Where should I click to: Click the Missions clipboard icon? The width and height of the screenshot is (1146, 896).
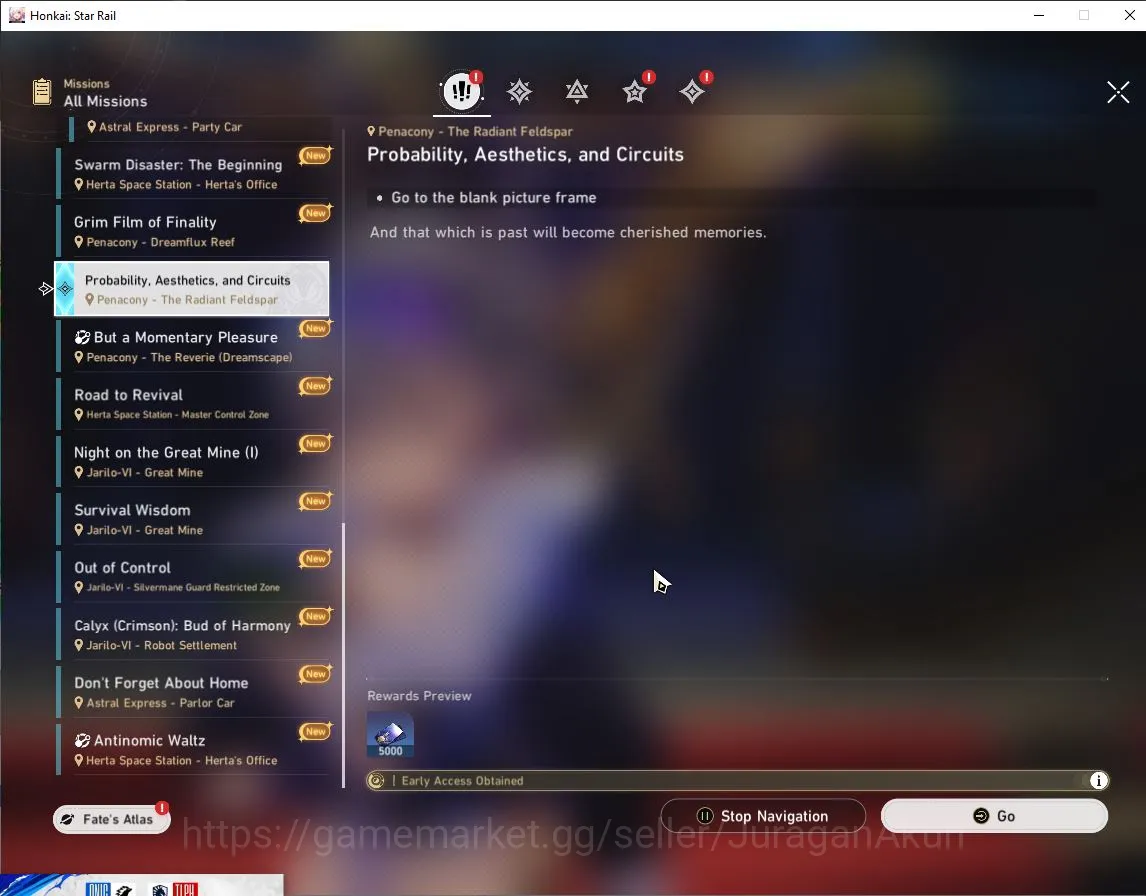(x=42, y=92)
